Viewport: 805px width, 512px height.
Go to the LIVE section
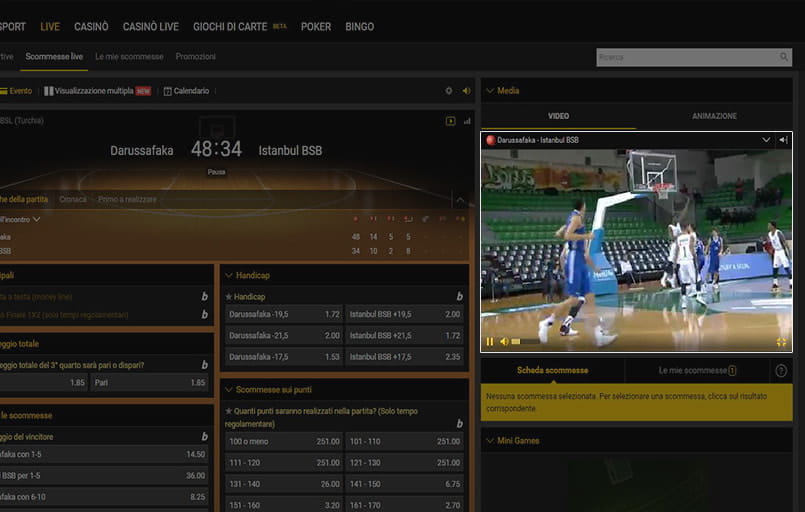[50, 27]
